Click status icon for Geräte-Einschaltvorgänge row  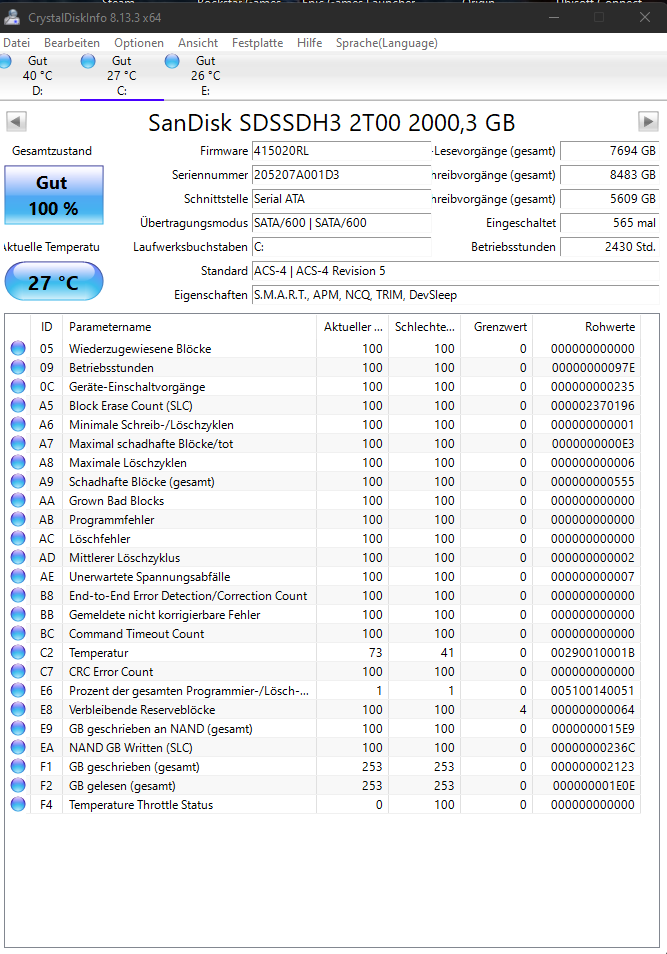tap(18, 386)
